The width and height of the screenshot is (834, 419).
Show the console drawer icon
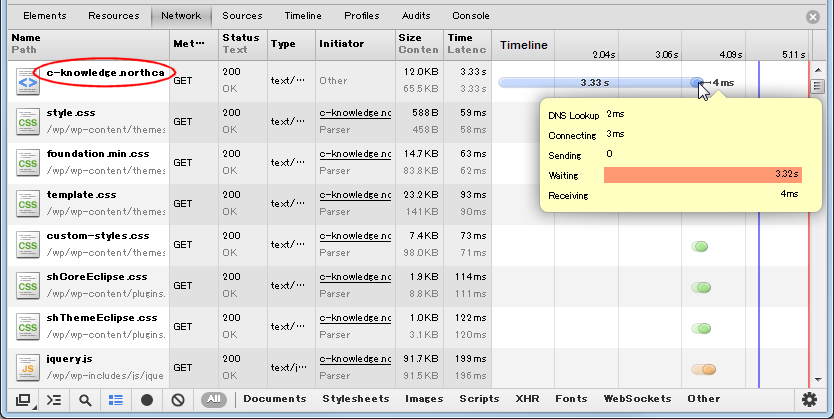tap(54, 400)
